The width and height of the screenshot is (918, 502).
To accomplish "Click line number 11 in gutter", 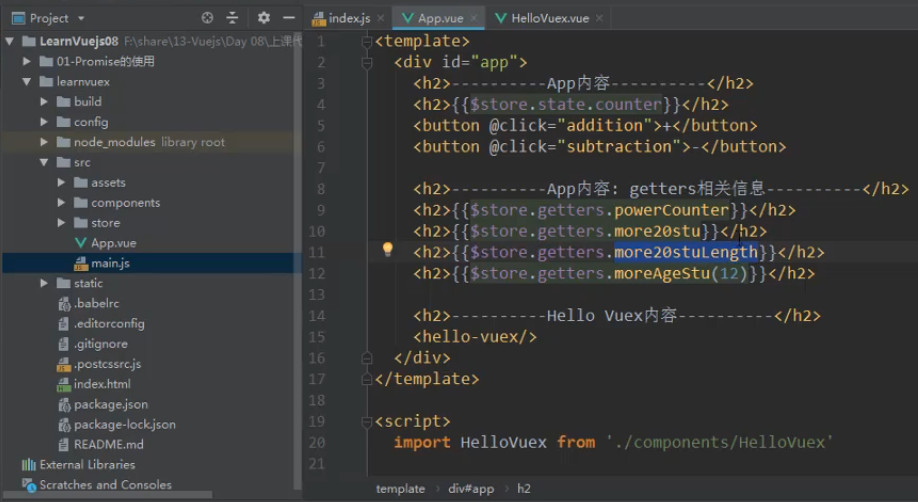I will (317, 252).
